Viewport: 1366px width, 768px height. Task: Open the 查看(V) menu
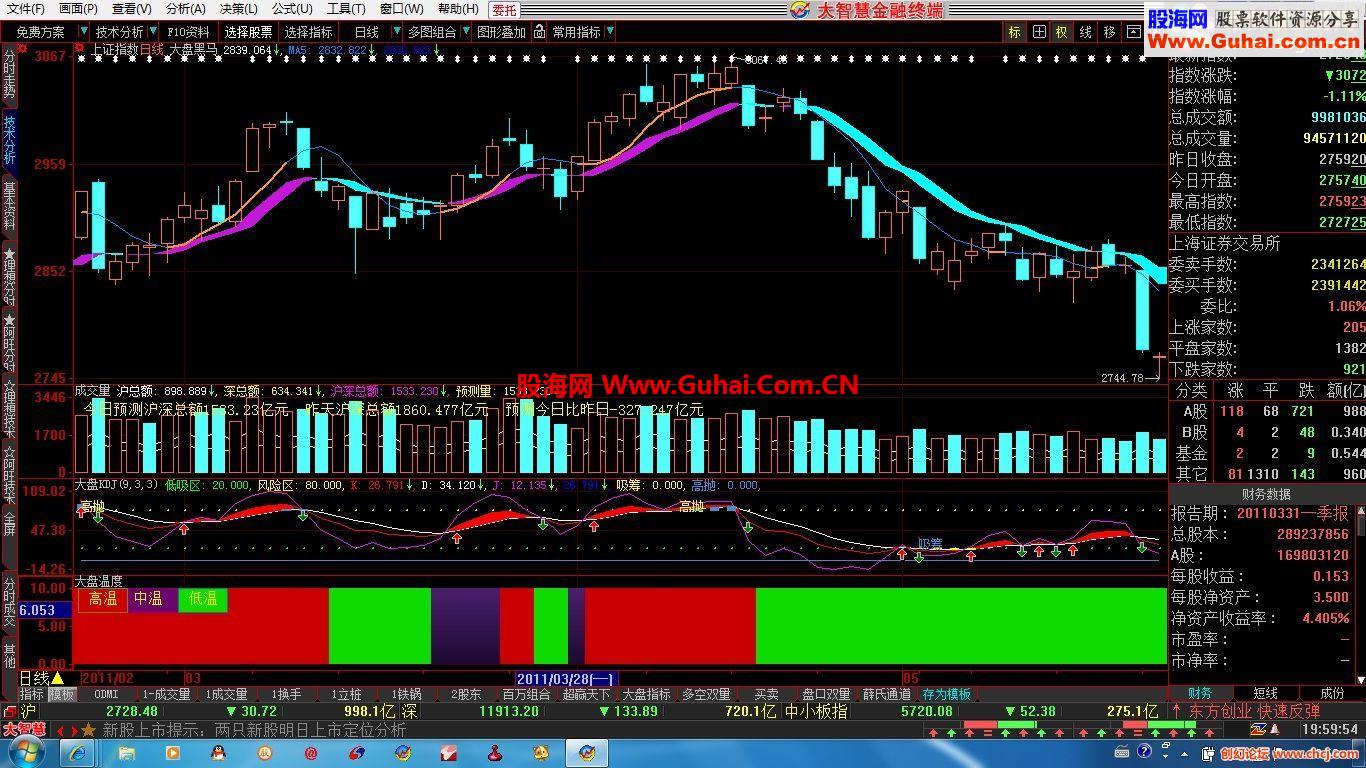pos(132,9)
